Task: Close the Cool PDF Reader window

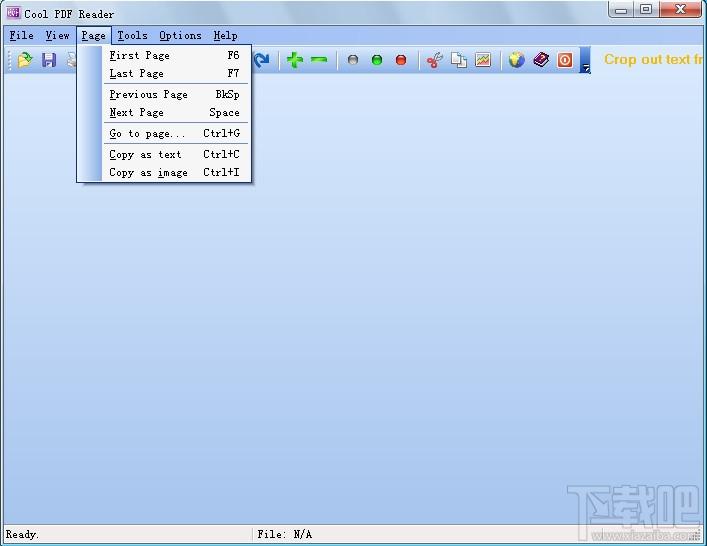Action: point(680,9)
